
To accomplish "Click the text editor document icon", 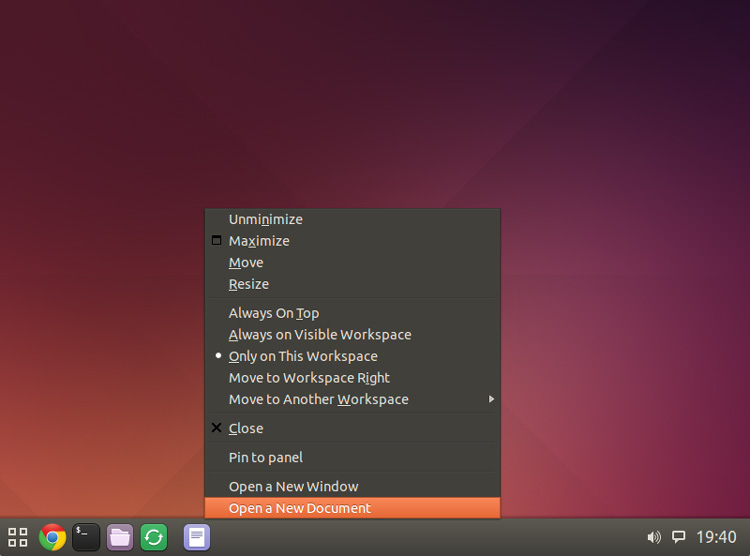I will click(x=197, y=537).
